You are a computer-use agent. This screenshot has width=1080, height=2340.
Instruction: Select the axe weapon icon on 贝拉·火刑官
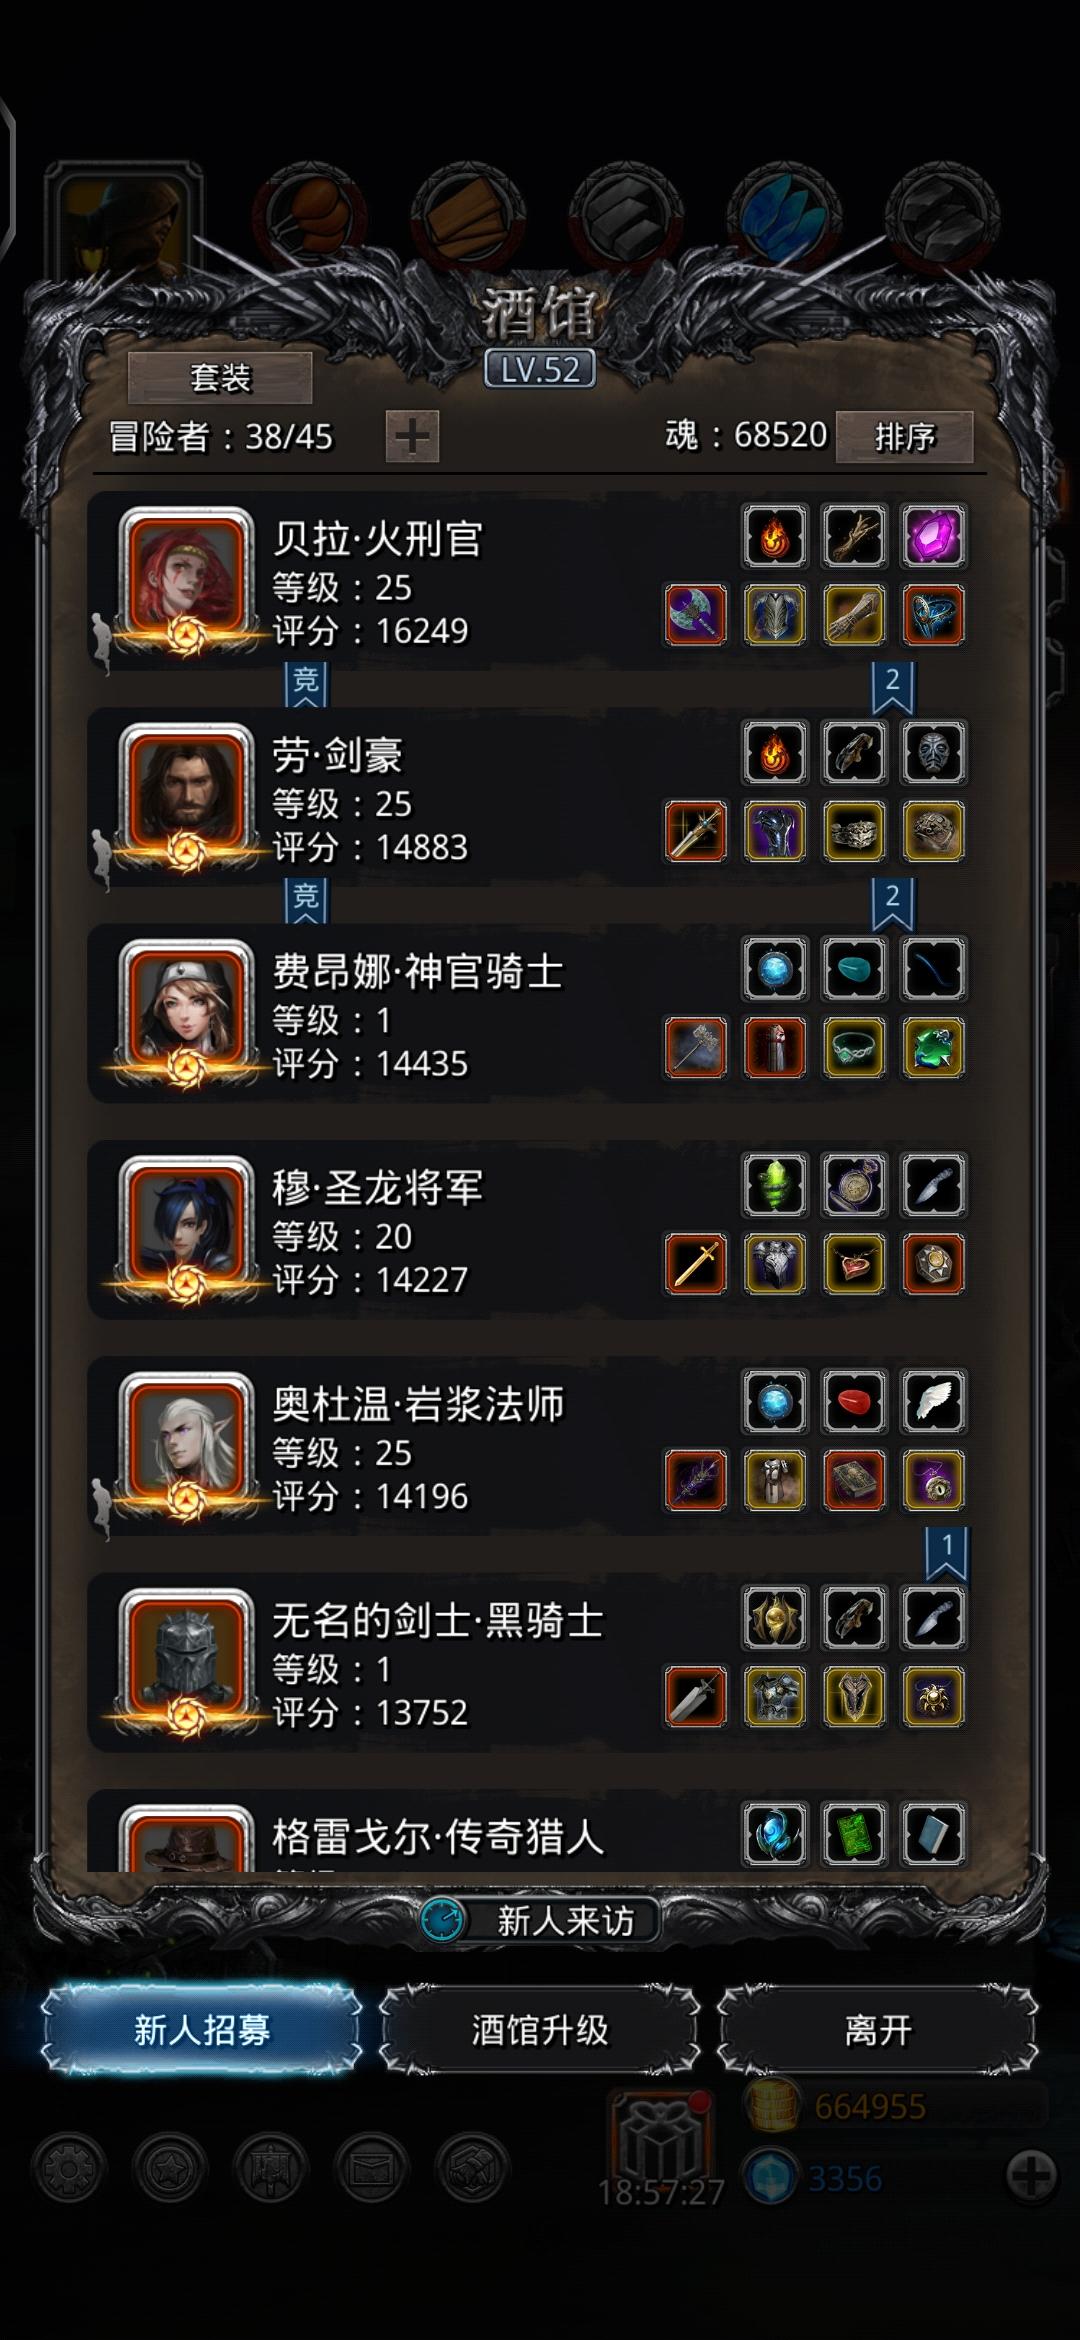click(x=696, y=615)
